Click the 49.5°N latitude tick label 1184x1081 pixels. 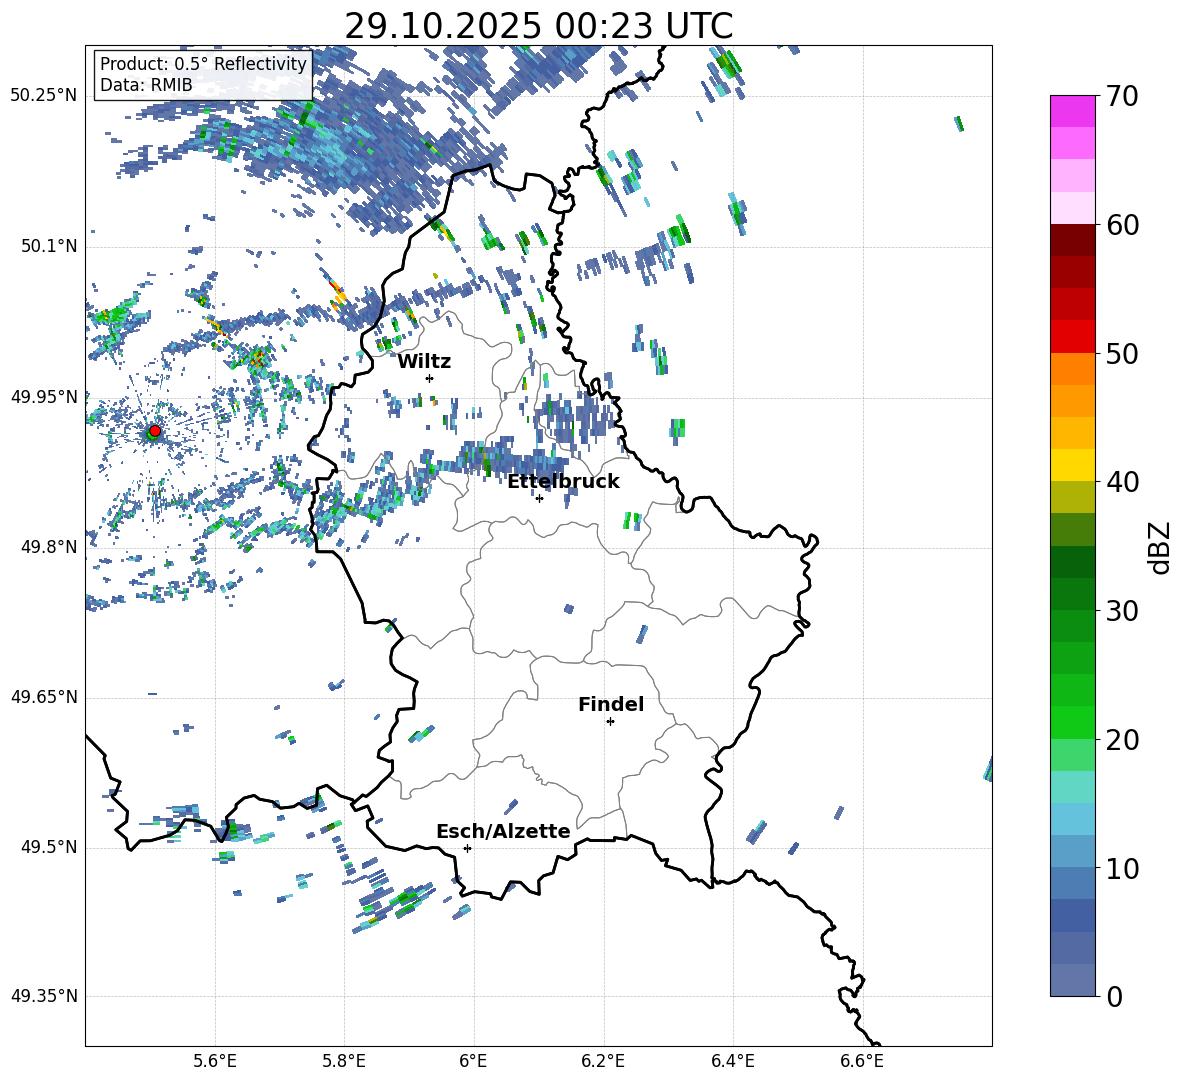(49, 847)
